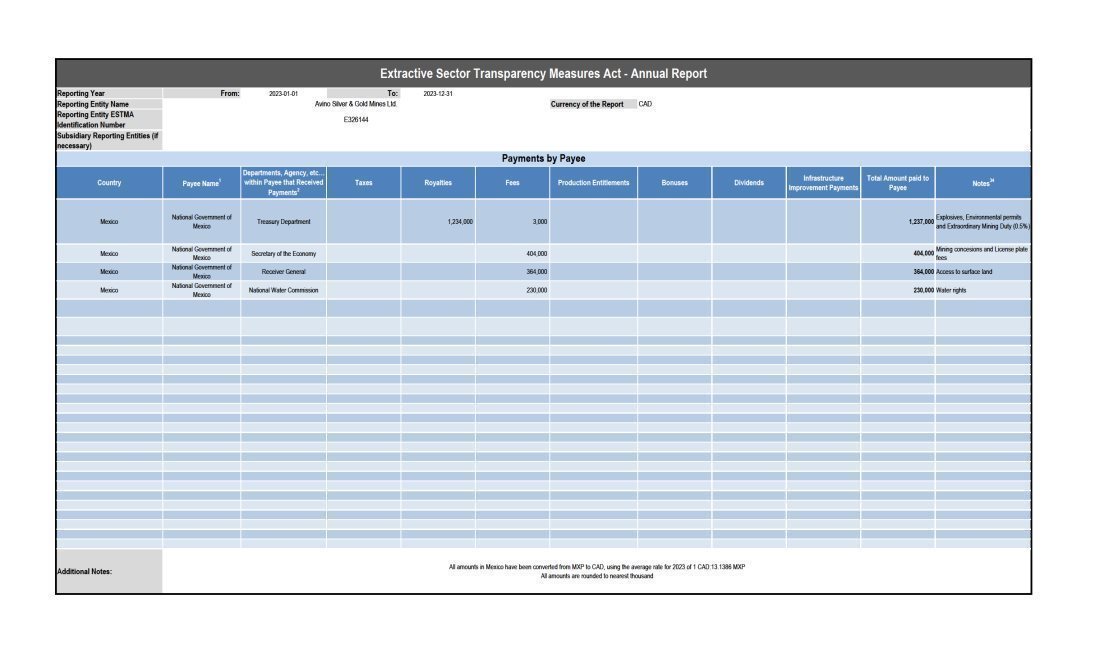The width and height of the screenshot is (1100, 667).
Task: Select the Infrastructure Improvement Payments header
Action: coord(823,183)
